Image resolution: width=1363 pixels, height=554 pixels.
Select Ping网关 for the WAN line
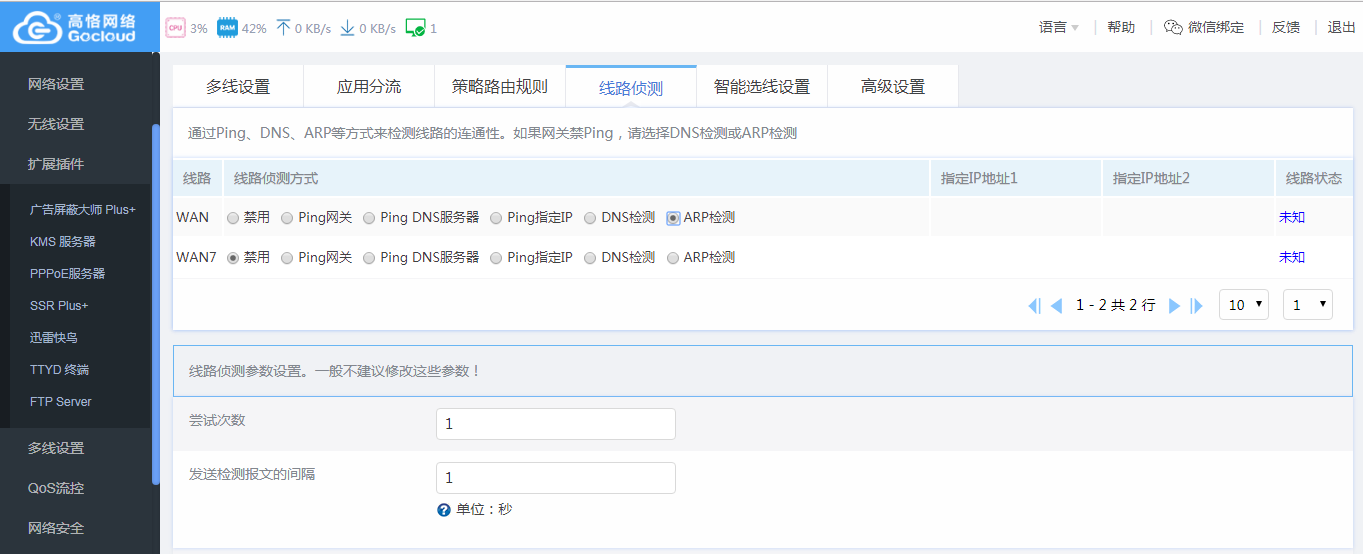point(288,218)
